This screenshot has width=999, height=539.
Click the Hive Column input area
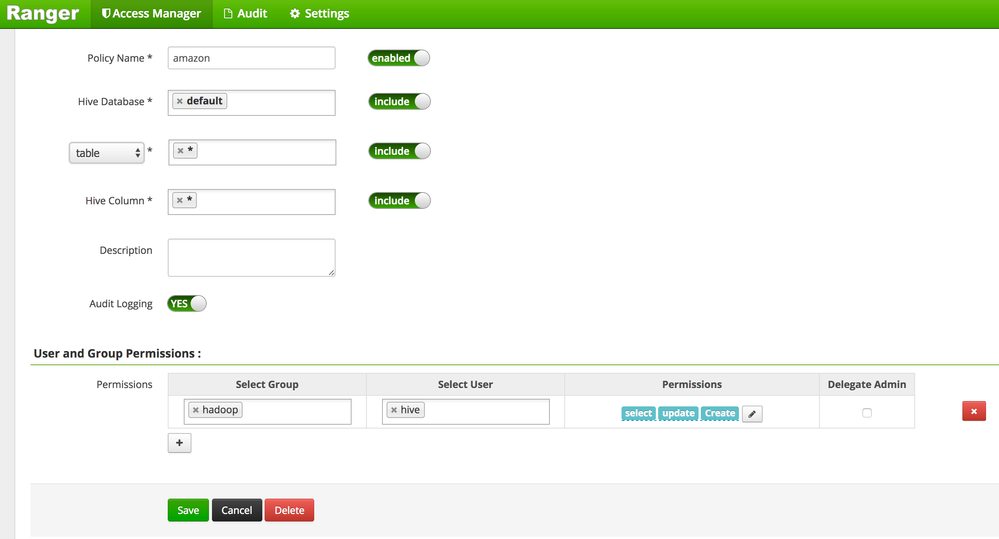click(x=252, y=202)
